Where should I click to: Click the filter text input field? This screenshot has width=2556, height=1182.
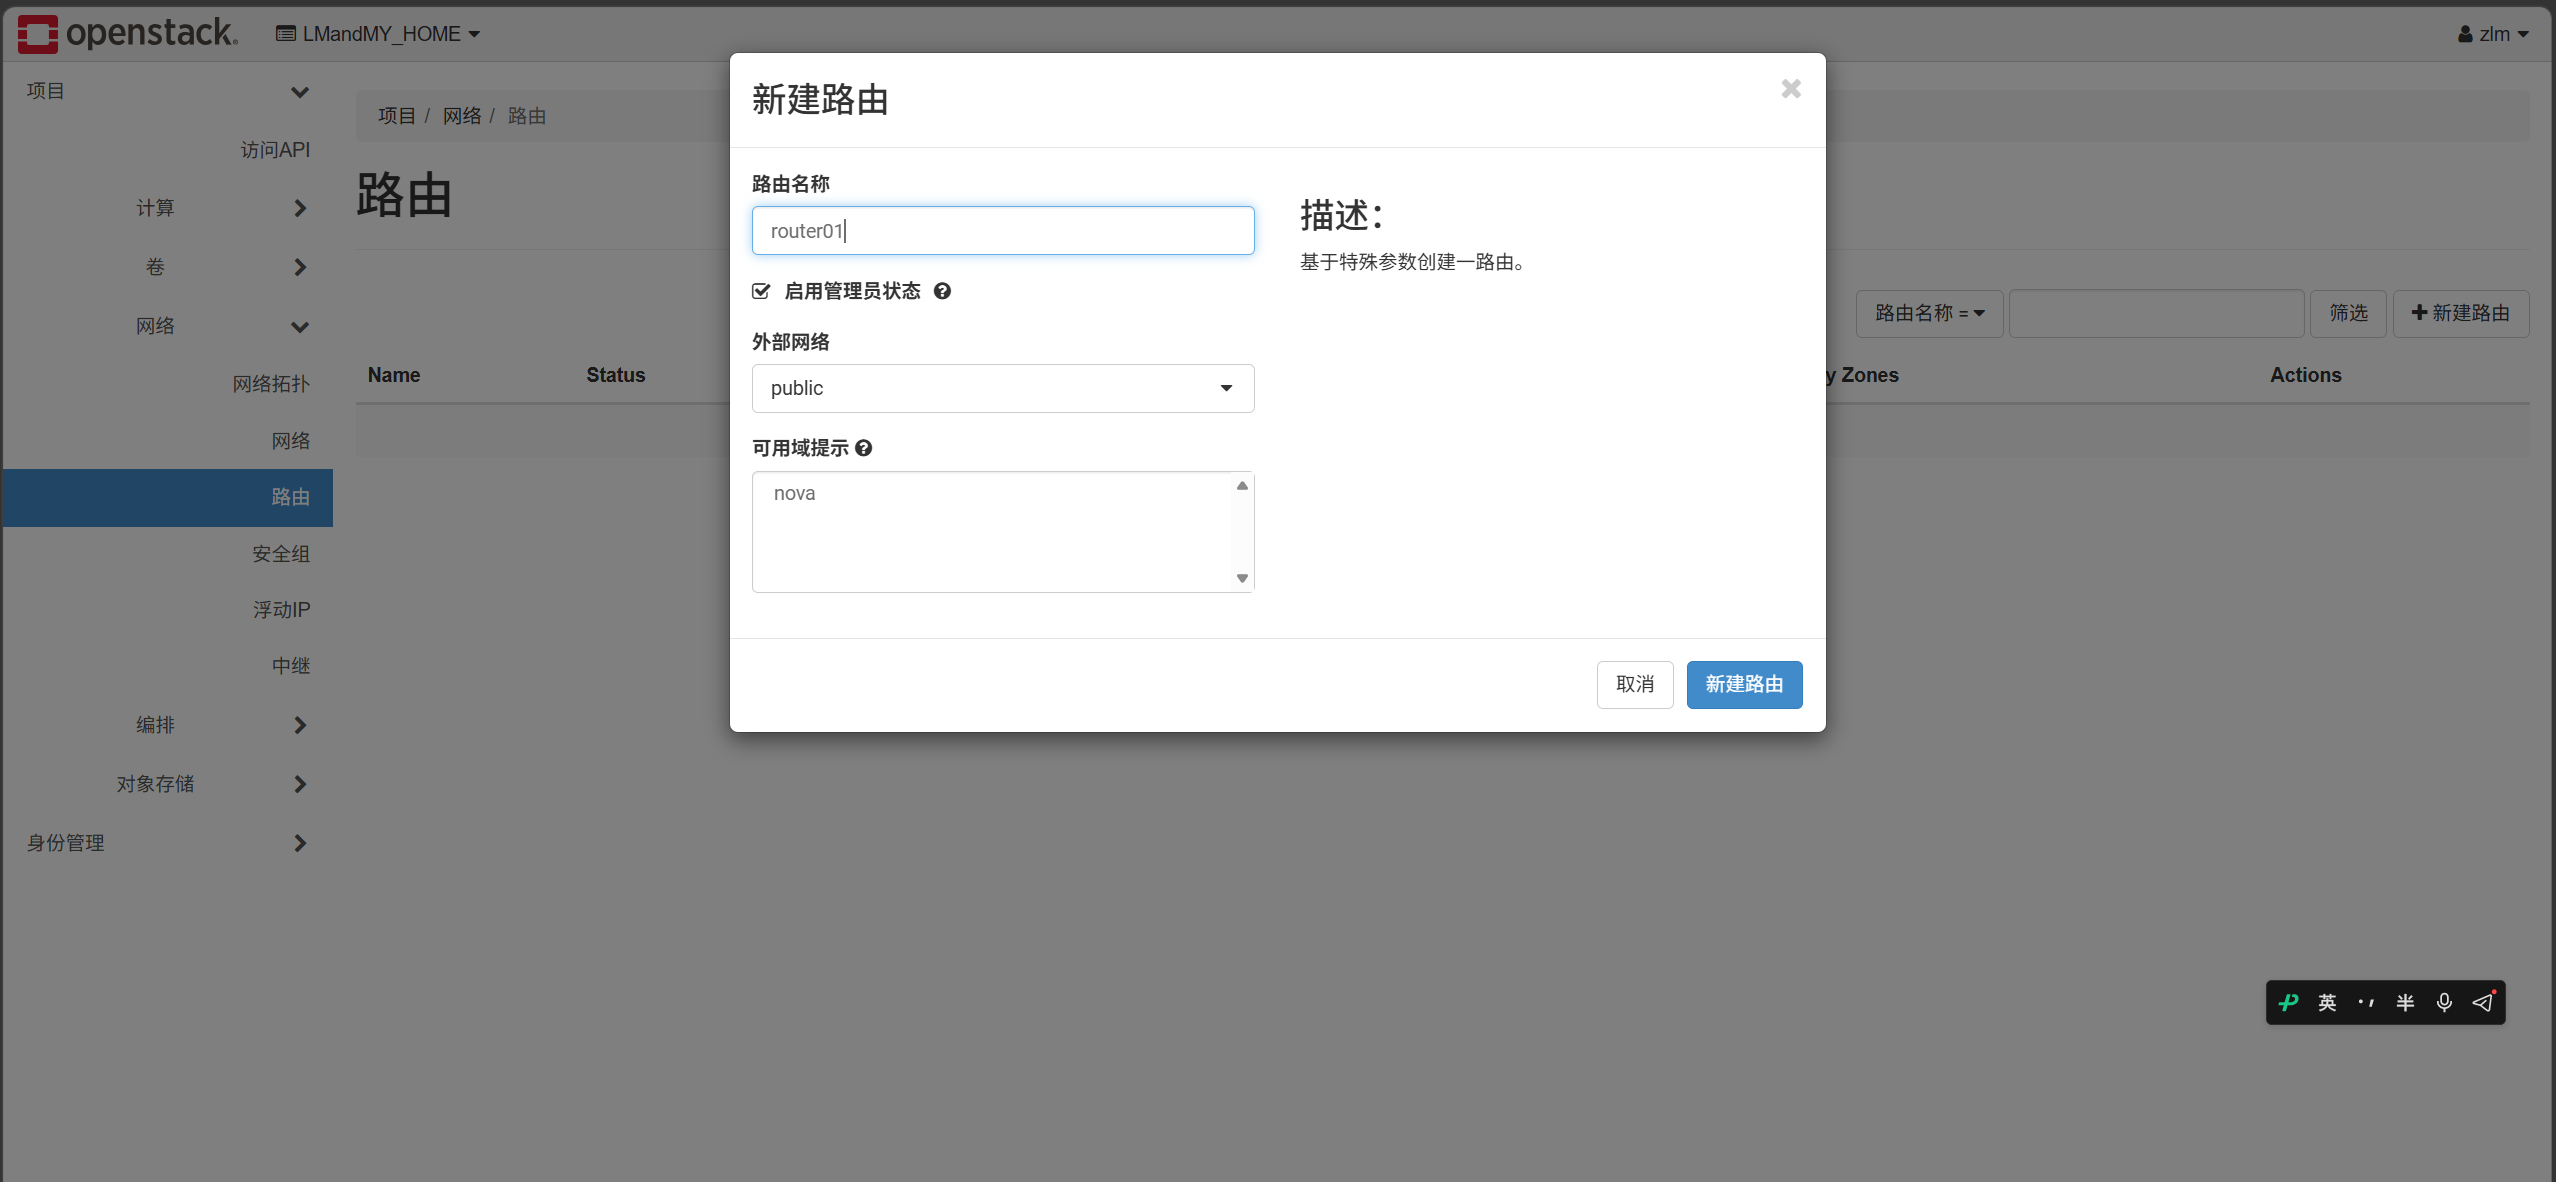(x=2157, y=314)
